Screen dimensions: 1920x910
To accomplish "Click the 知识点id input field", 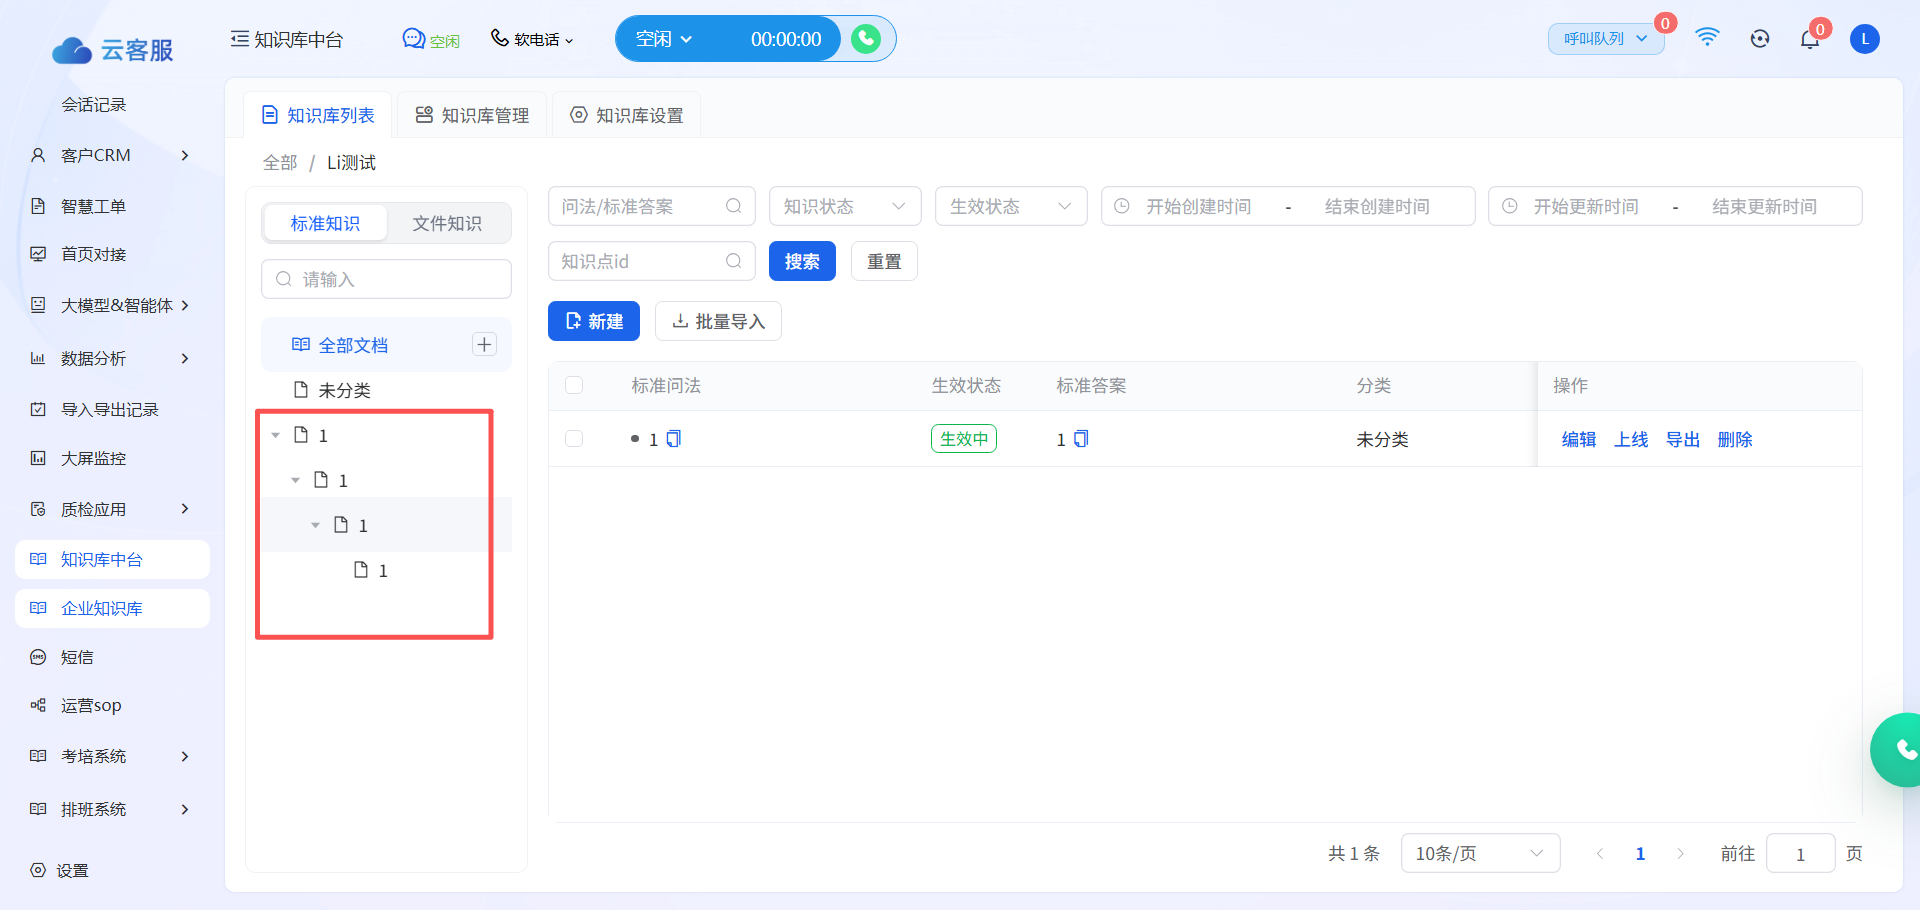I will pyautogui.click(x=640, y=262).
